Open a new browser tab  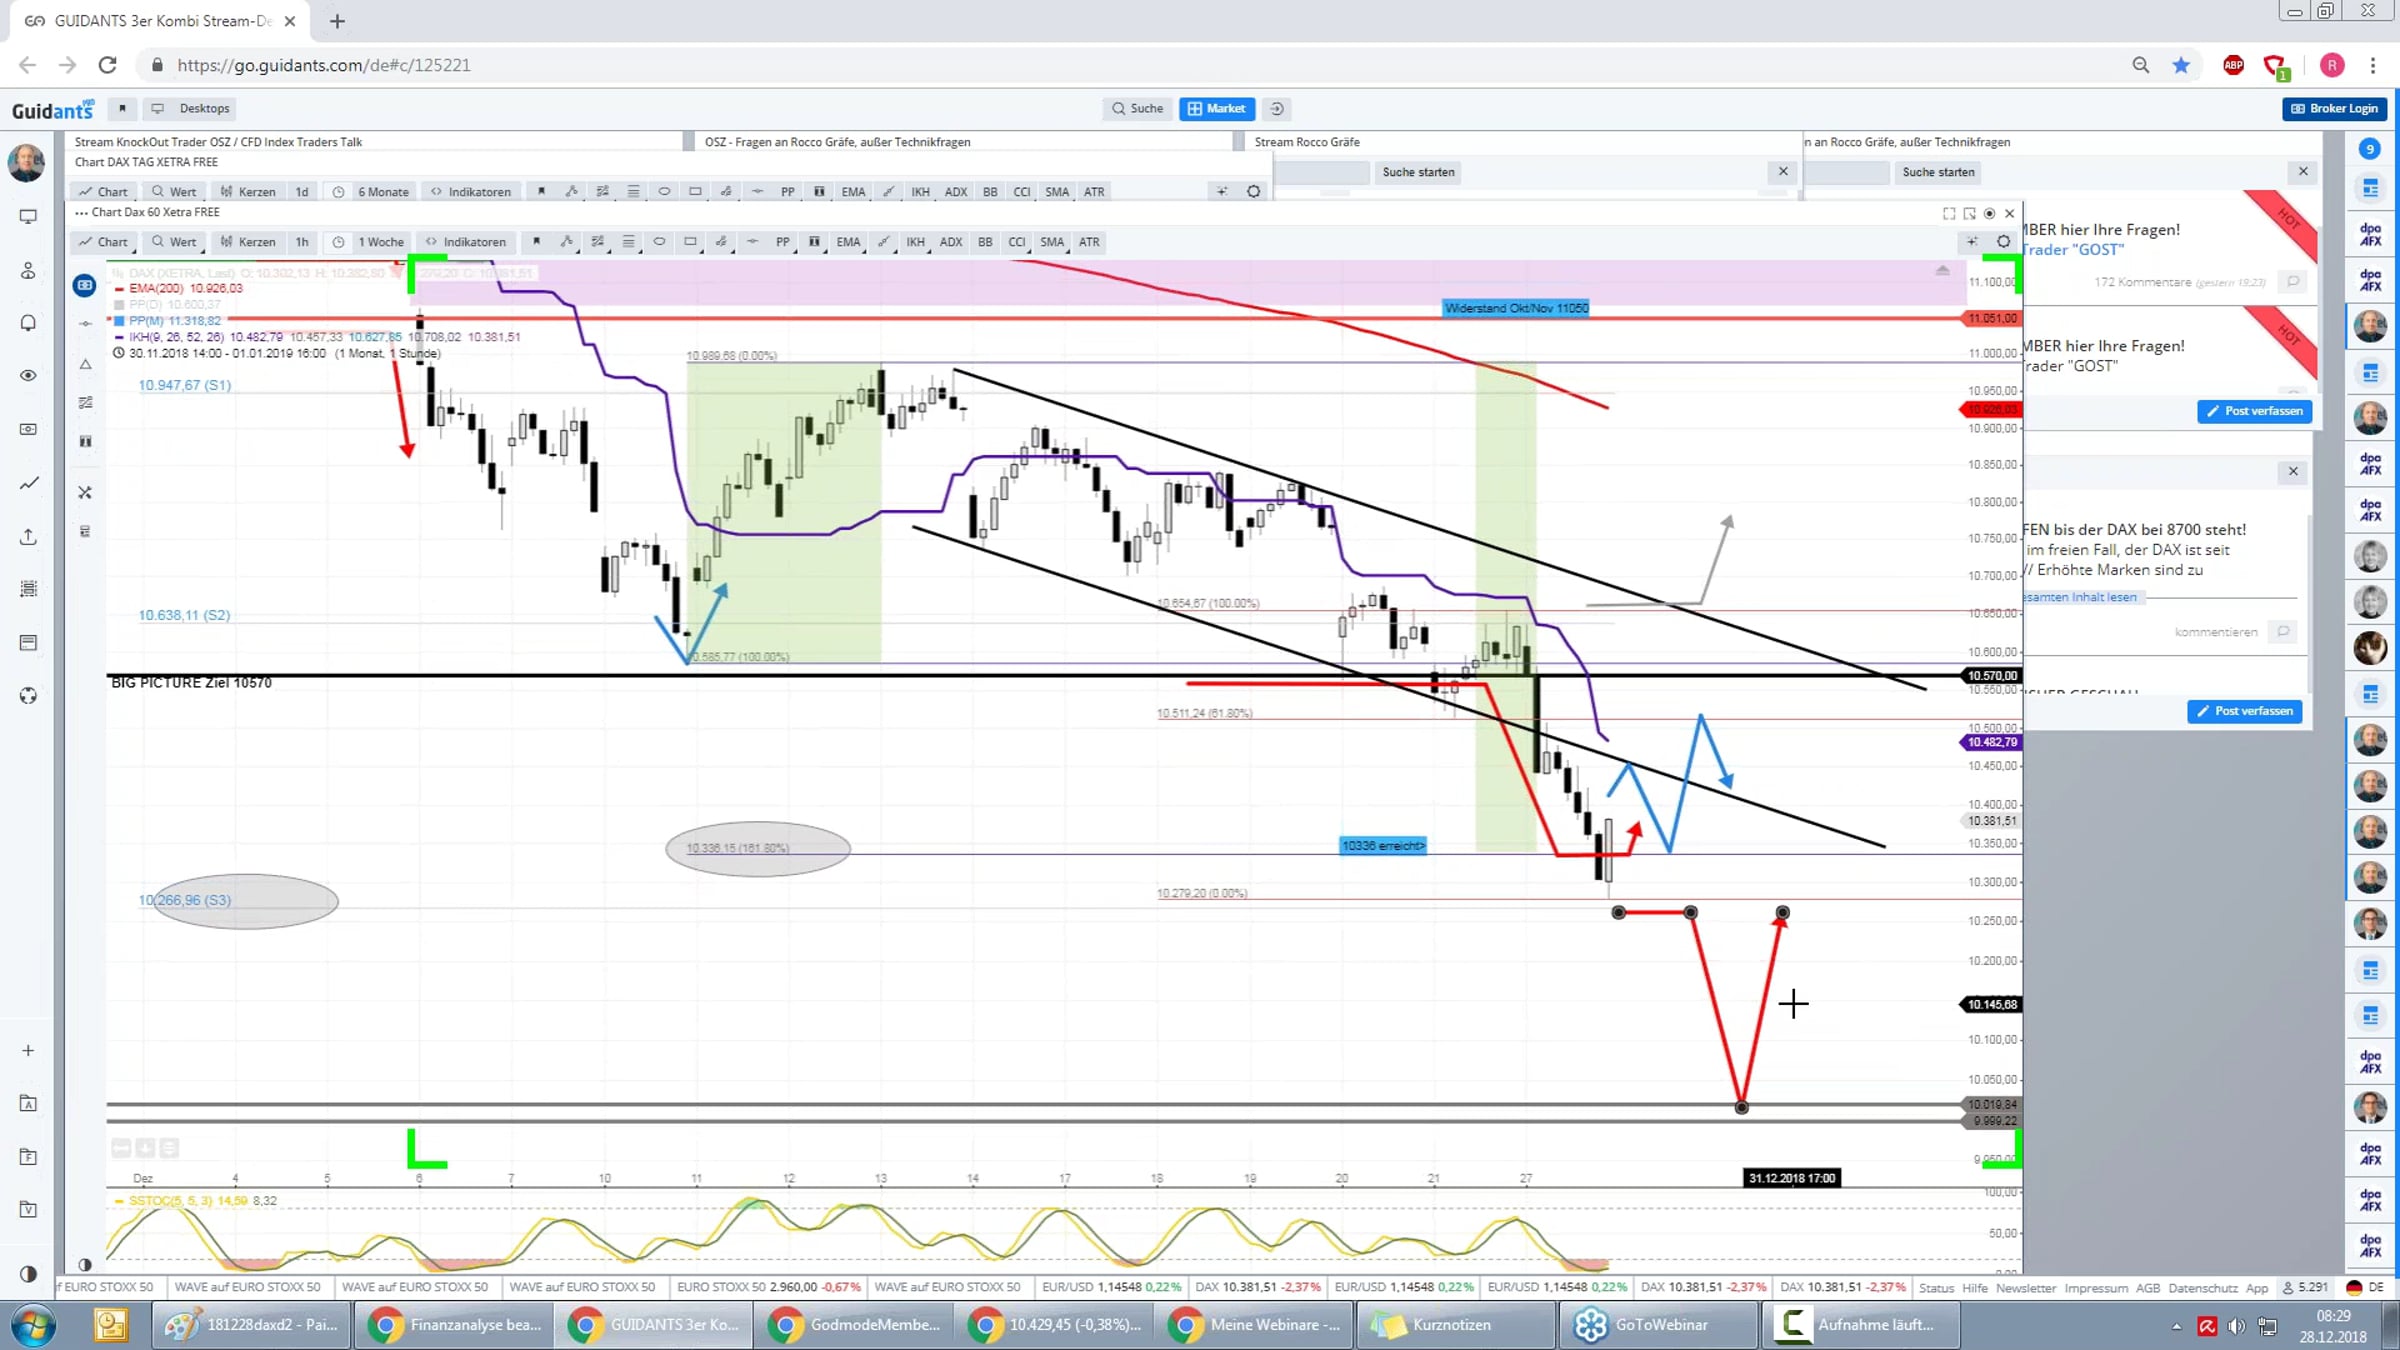coord(337,21)
